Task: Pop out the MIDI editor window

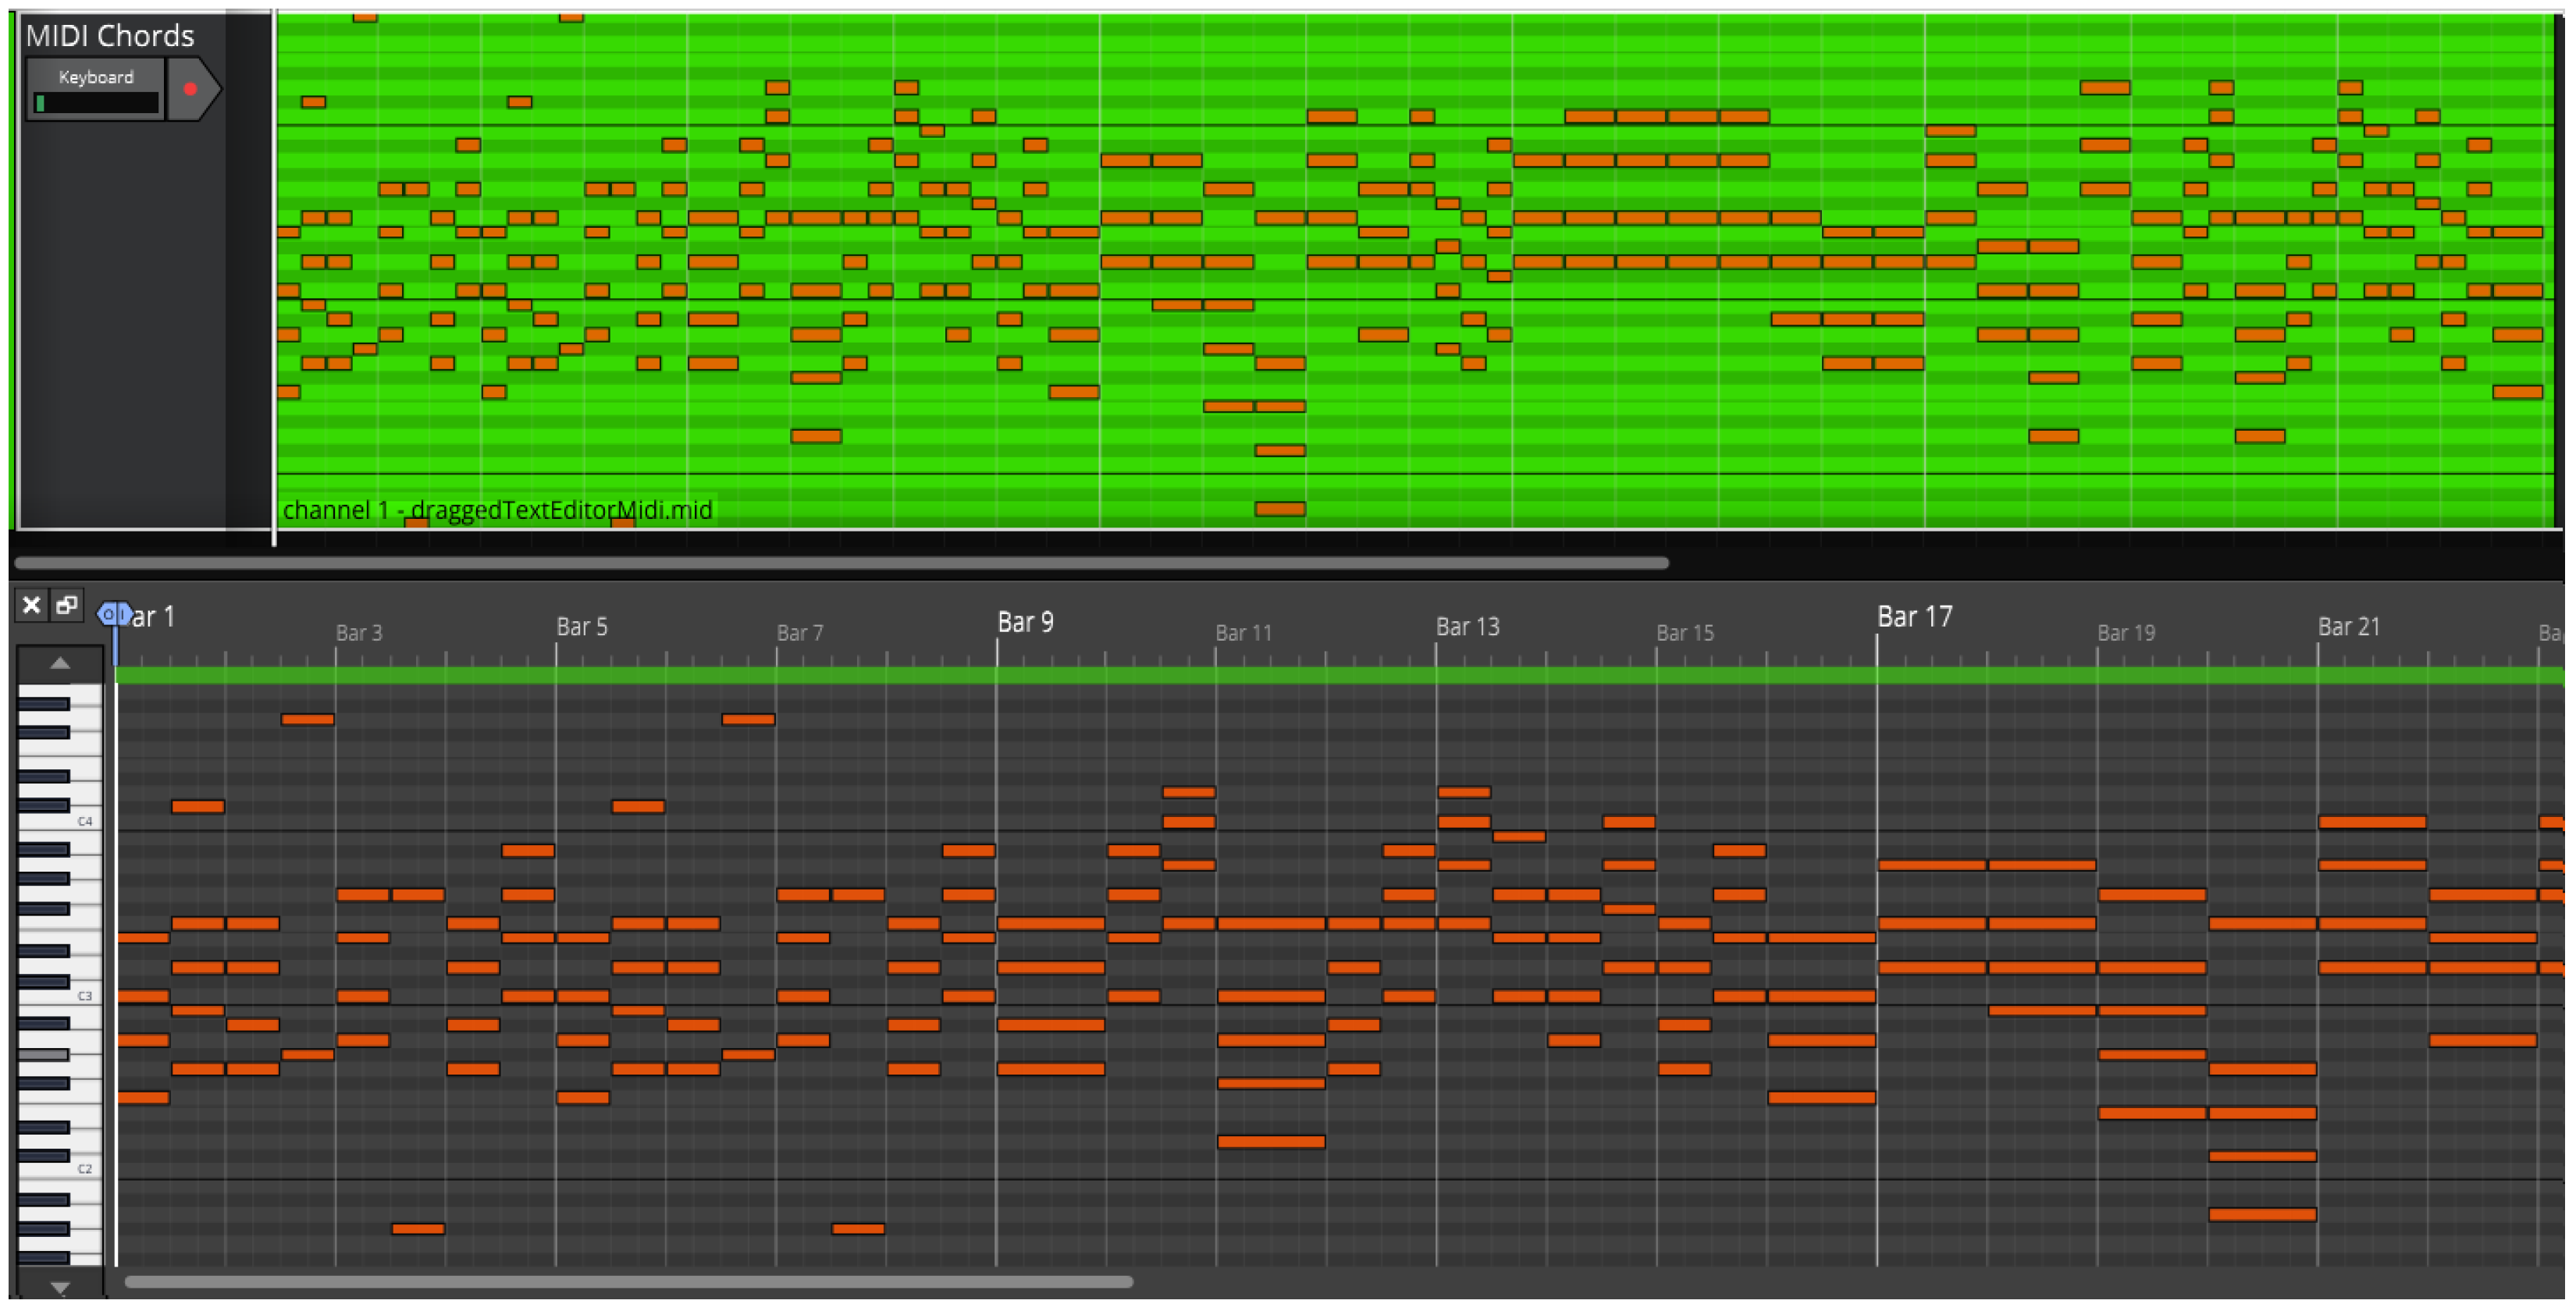Action: click(x=67, y=605)
